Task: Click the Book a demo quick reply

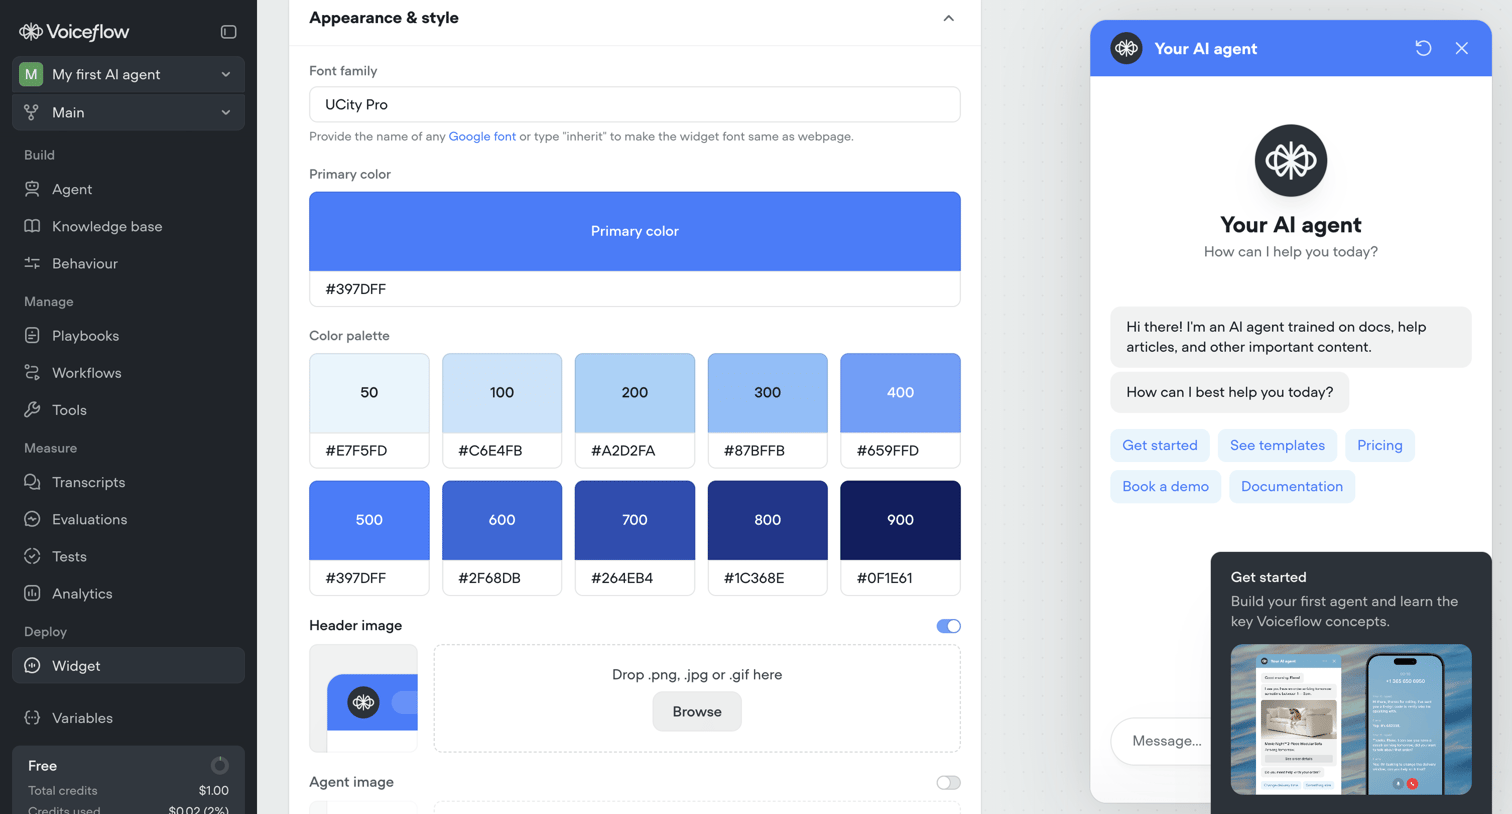Action: point(1165,486)
